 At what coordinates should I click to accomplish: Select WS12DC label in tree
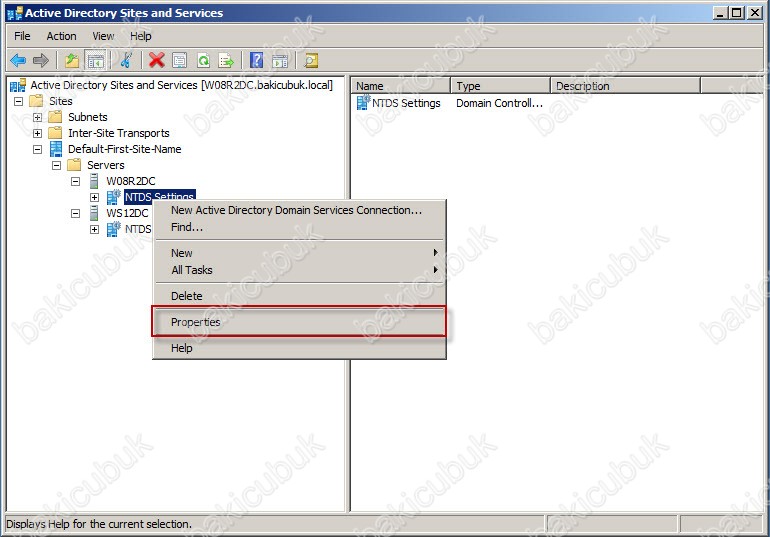(x=127, y=213)
